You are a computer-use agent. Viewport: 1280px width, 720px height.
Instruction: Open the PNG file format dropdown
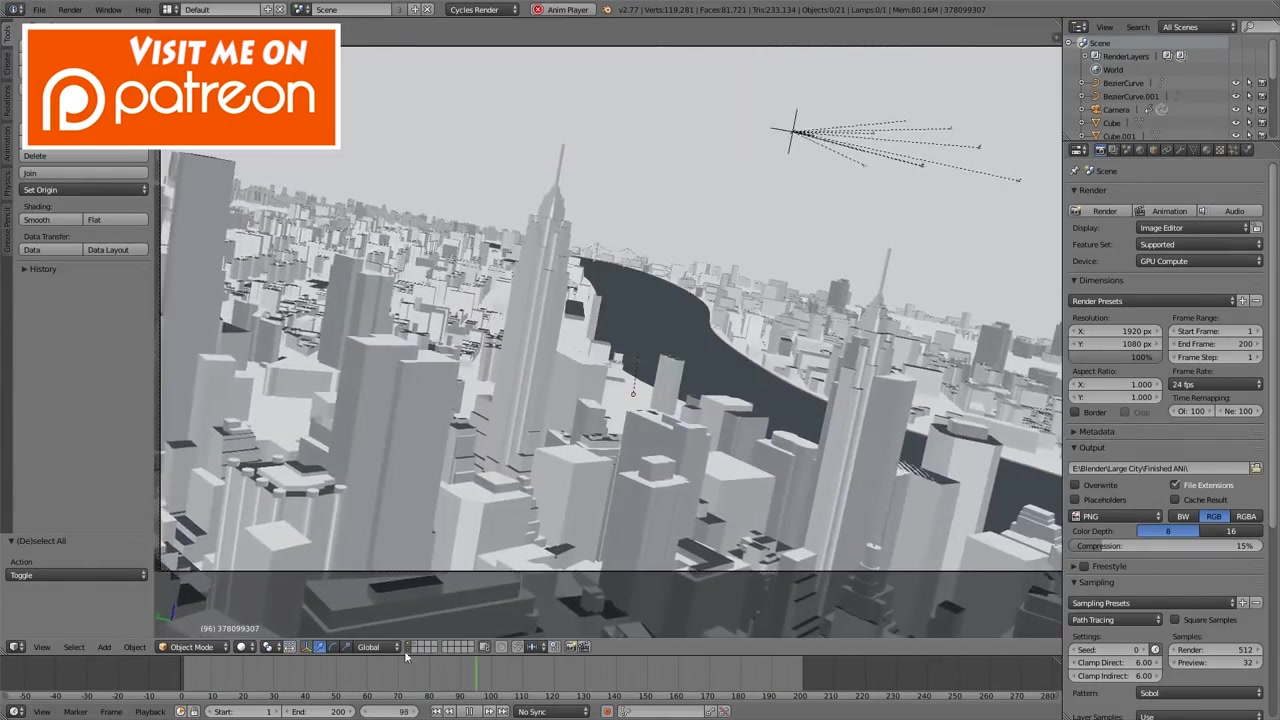(1116, 517)
